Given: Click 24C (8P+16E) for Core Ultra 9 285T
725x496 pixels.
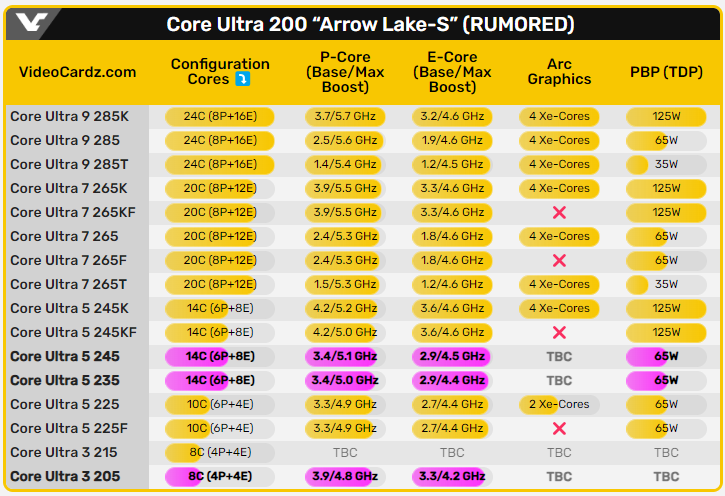Looking at the screenshot, I should point(220,165).
